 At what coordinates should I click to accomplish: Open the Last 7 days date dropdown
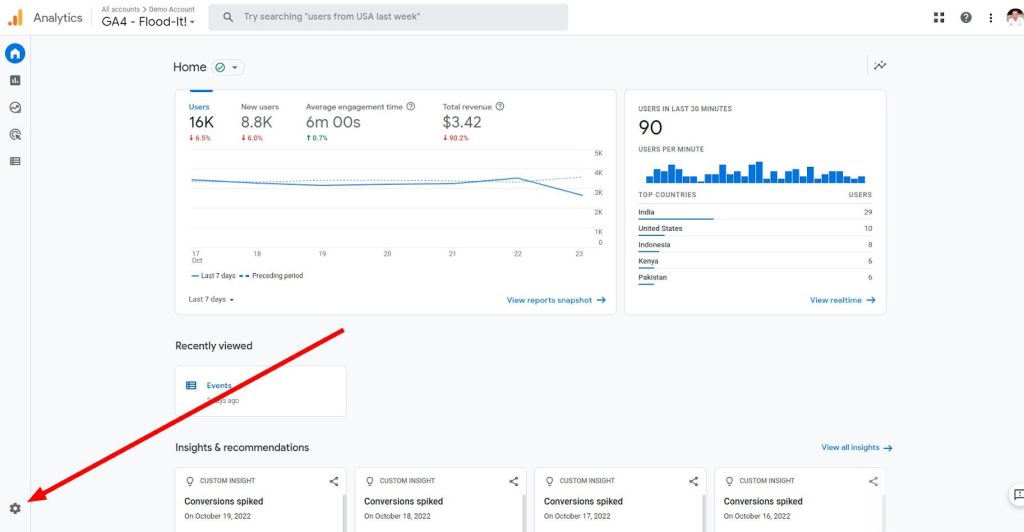(211, 300)
